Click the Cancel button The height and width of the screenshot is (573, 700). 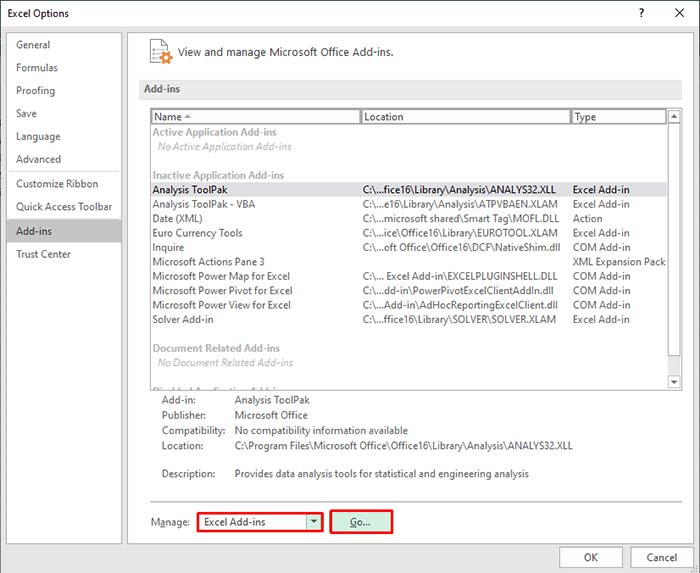click(x=662, y=557)
